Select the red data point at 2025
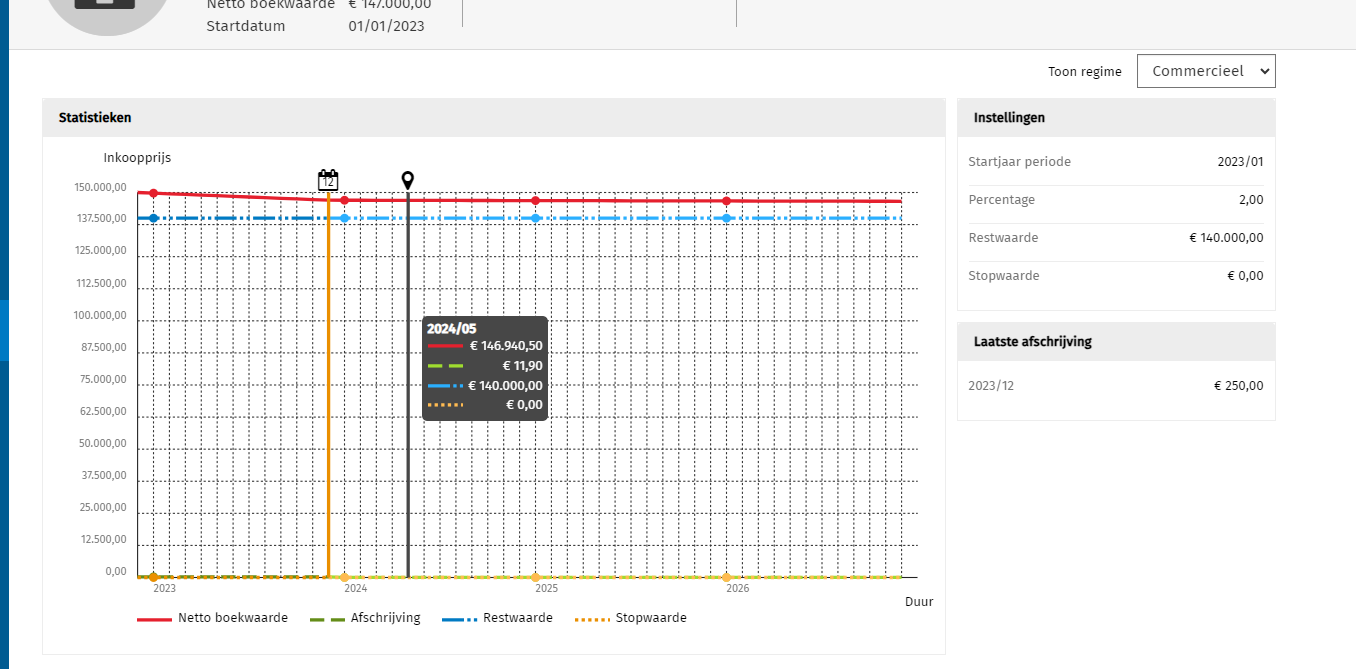The height and width of the screenshot is (669, 1356). point(536,200)
